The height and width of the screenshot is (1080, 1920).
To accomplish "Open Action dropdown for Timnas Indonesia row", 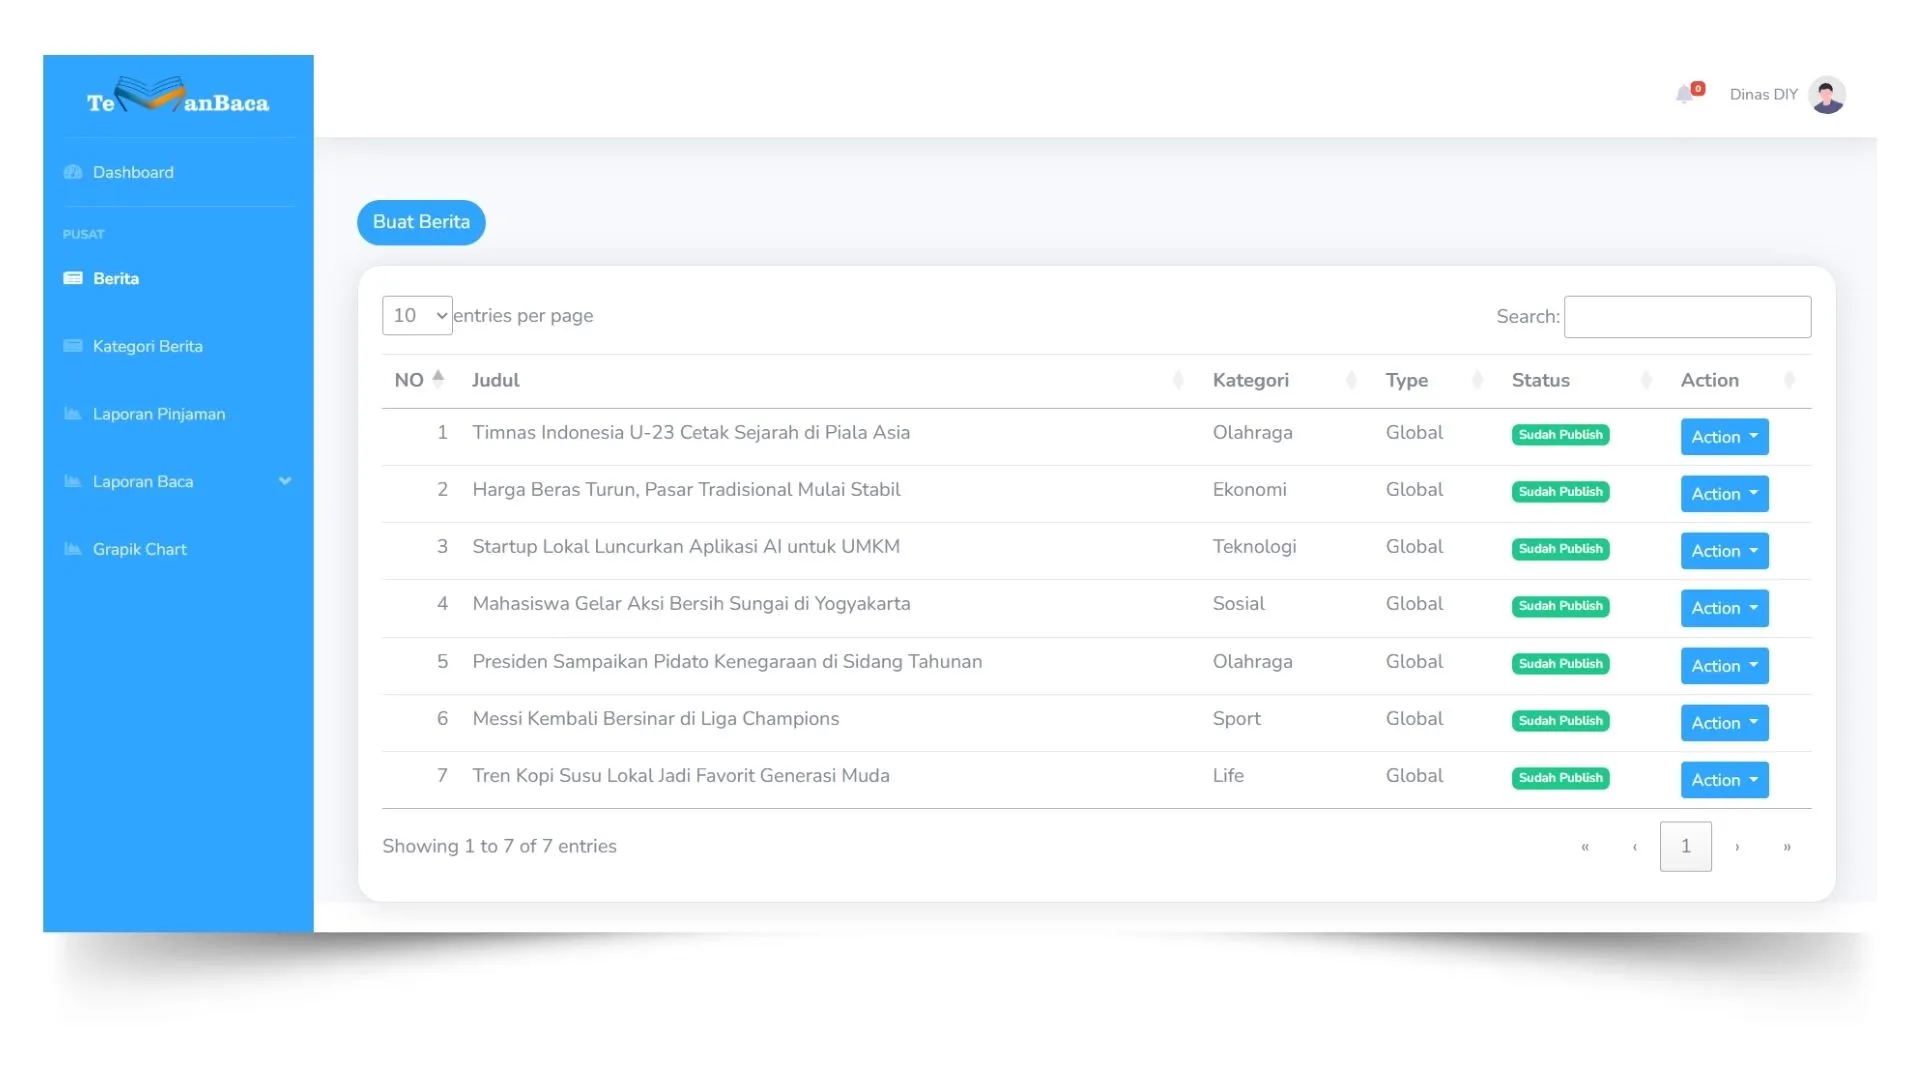I will click(x=1724, y=437).
